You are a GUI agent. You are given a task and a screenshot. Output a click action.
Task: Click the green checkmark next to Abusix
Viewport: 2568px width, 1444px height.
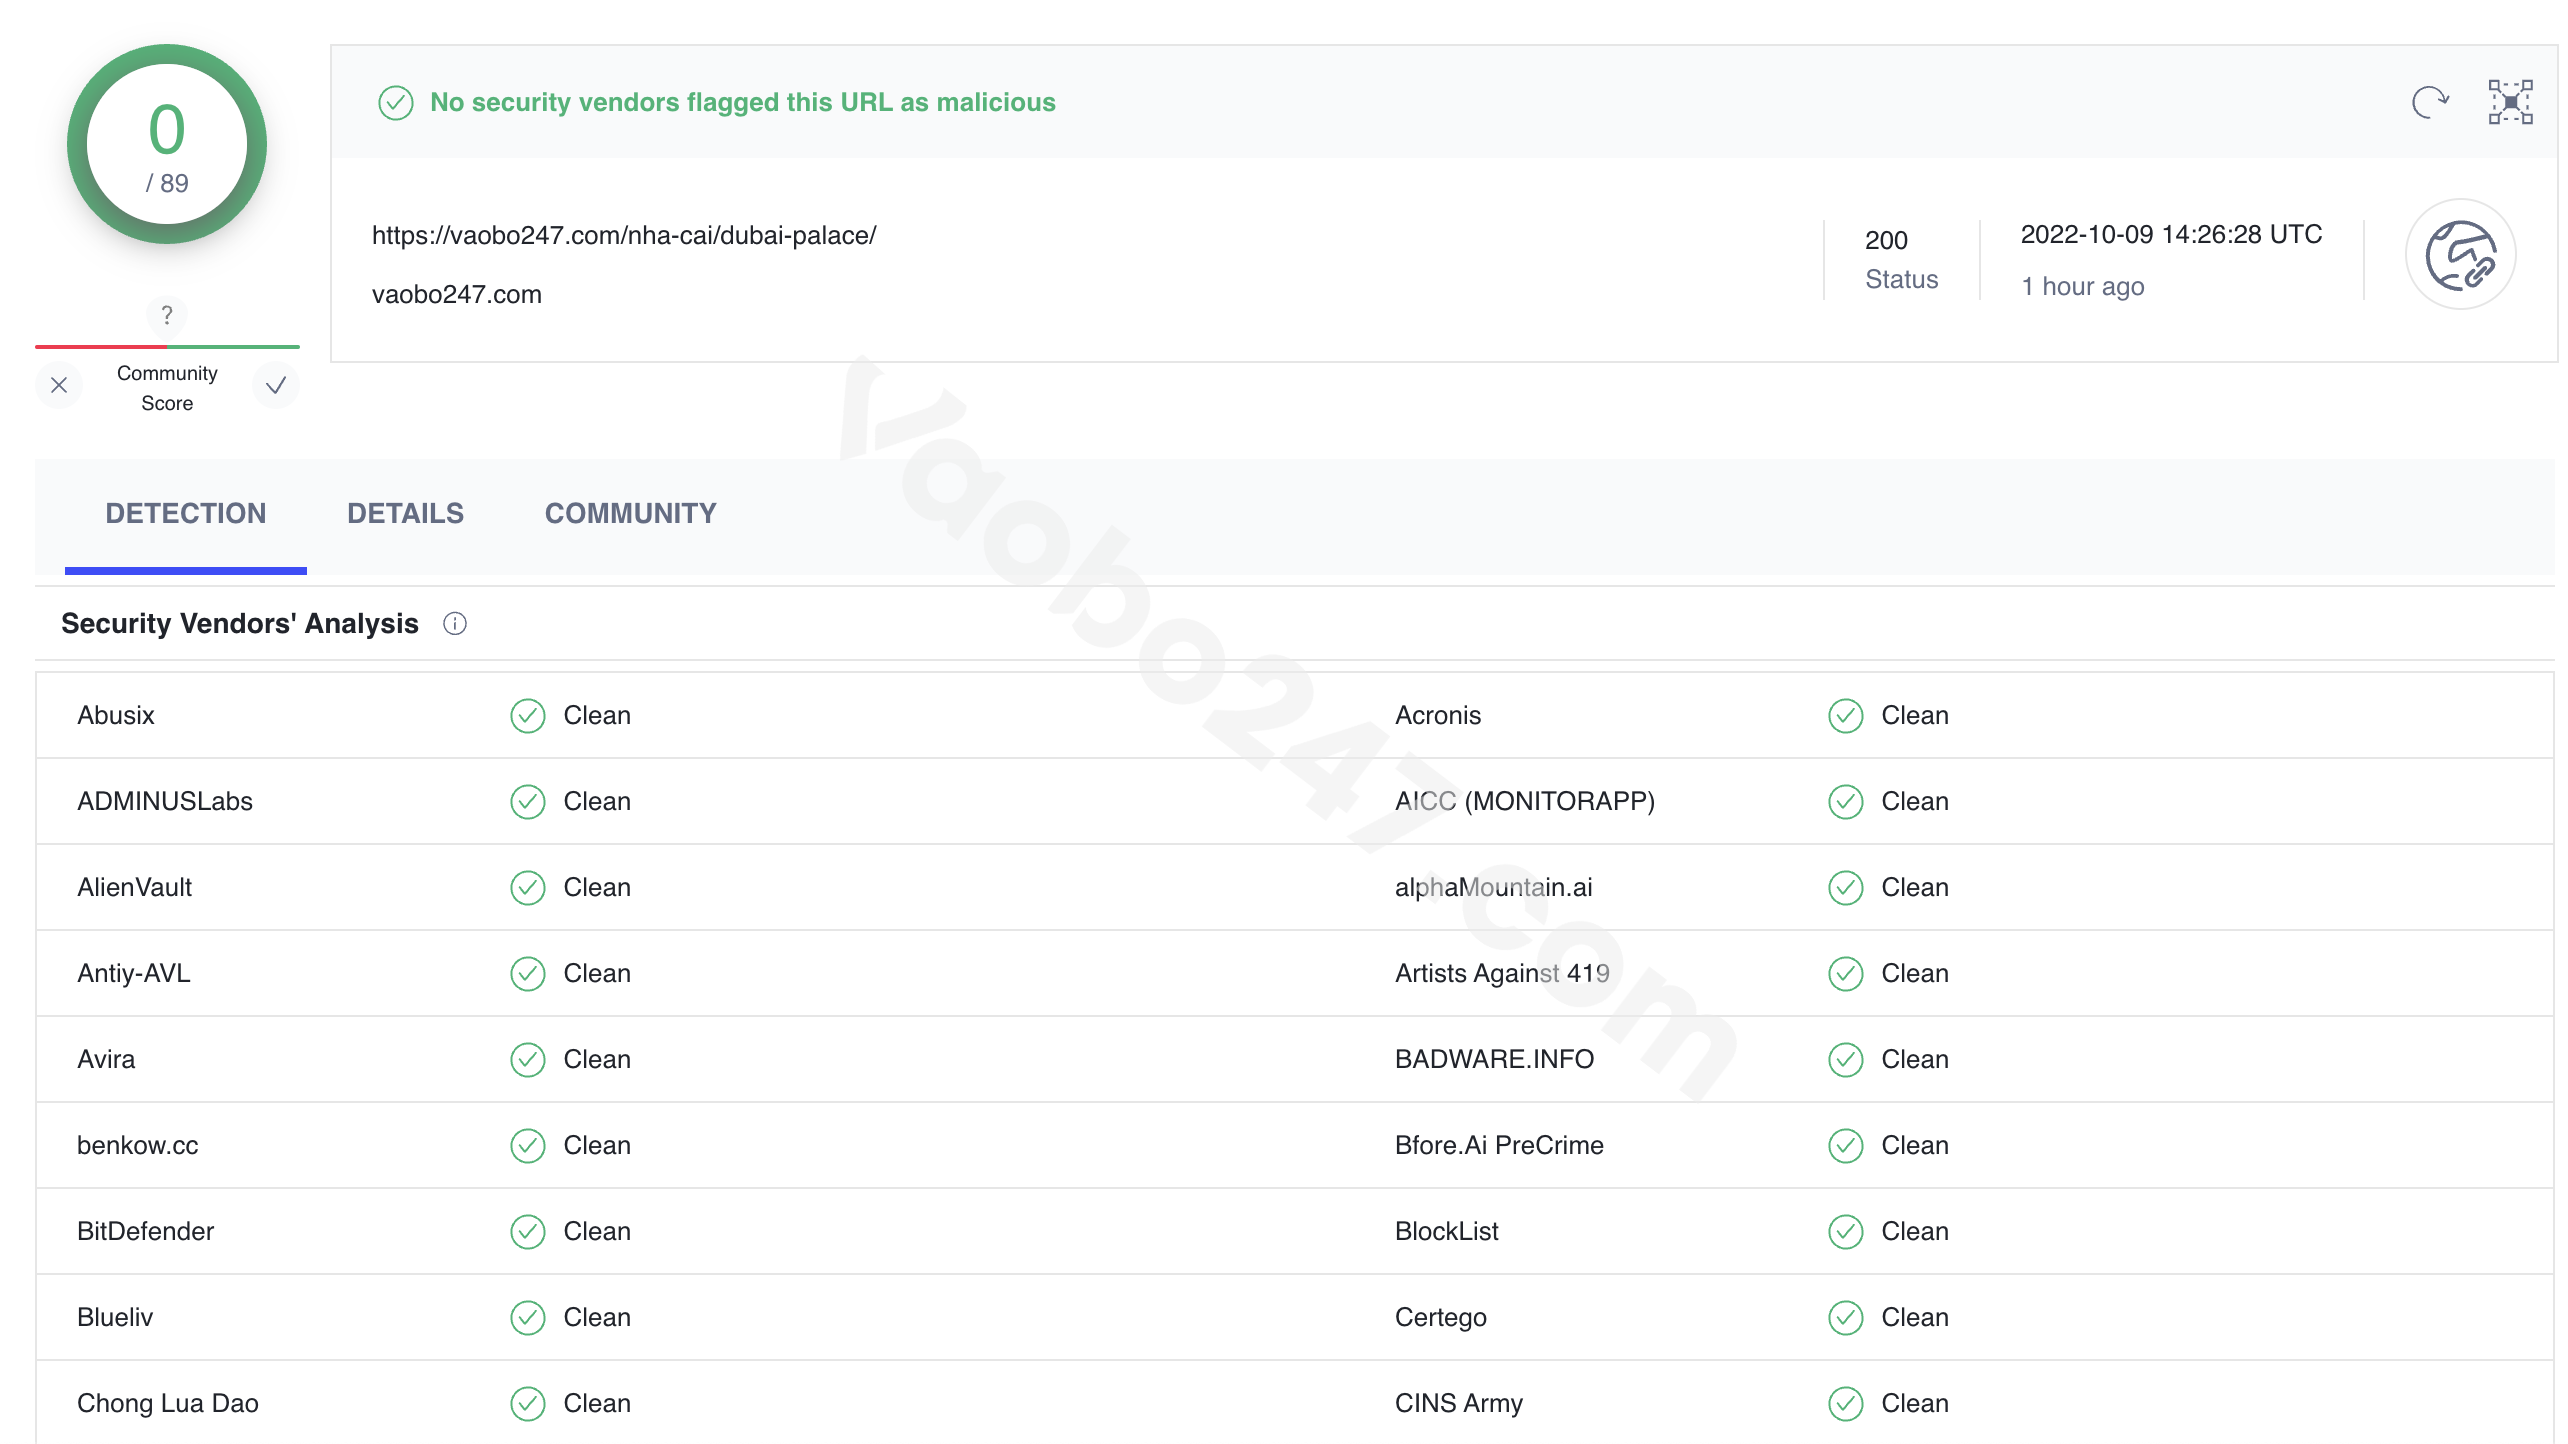pyautogui.click(x=529, y=714)
